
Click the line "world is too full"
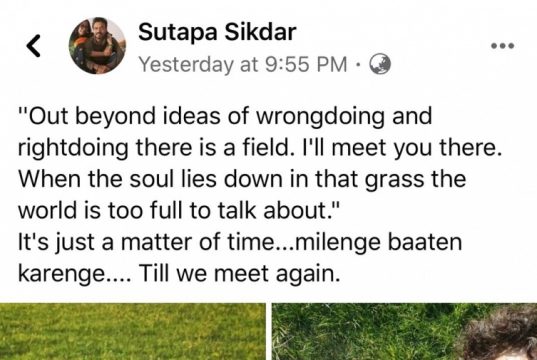tap(178, 210)
